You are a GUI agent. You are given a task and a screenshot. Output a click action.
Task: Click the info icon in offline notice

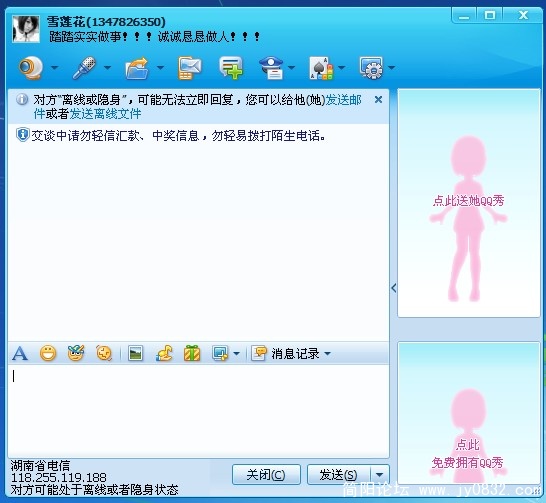point(22,100)
